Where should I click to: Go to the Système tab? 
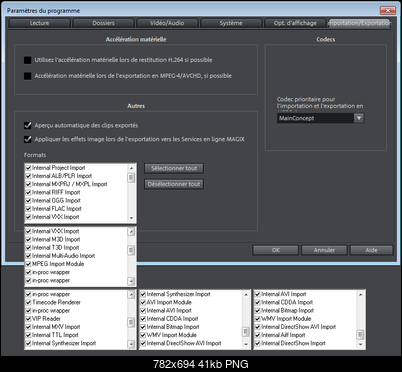pos(231,23)
